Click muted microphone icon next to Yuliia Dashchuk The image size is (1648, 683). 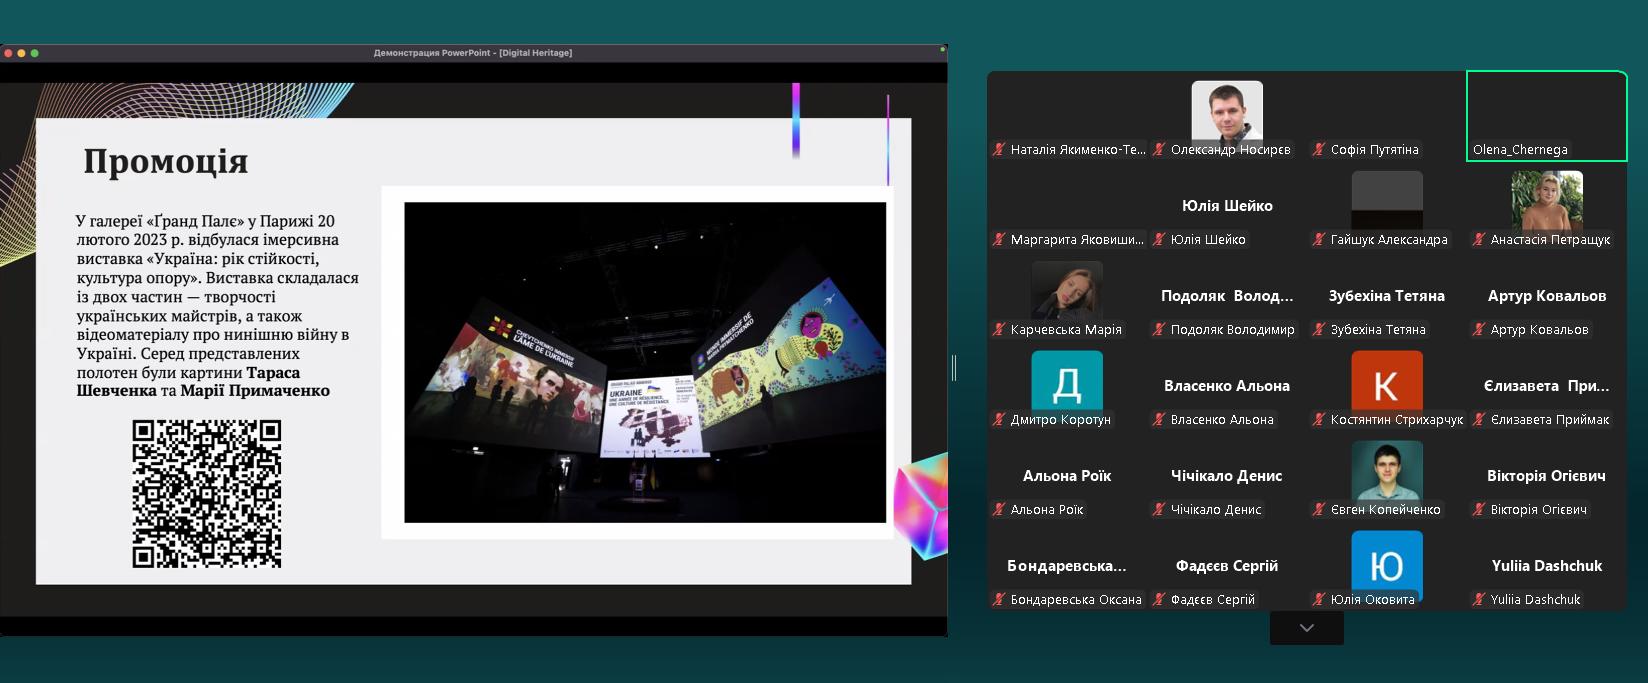click(x=1478, y=600)
